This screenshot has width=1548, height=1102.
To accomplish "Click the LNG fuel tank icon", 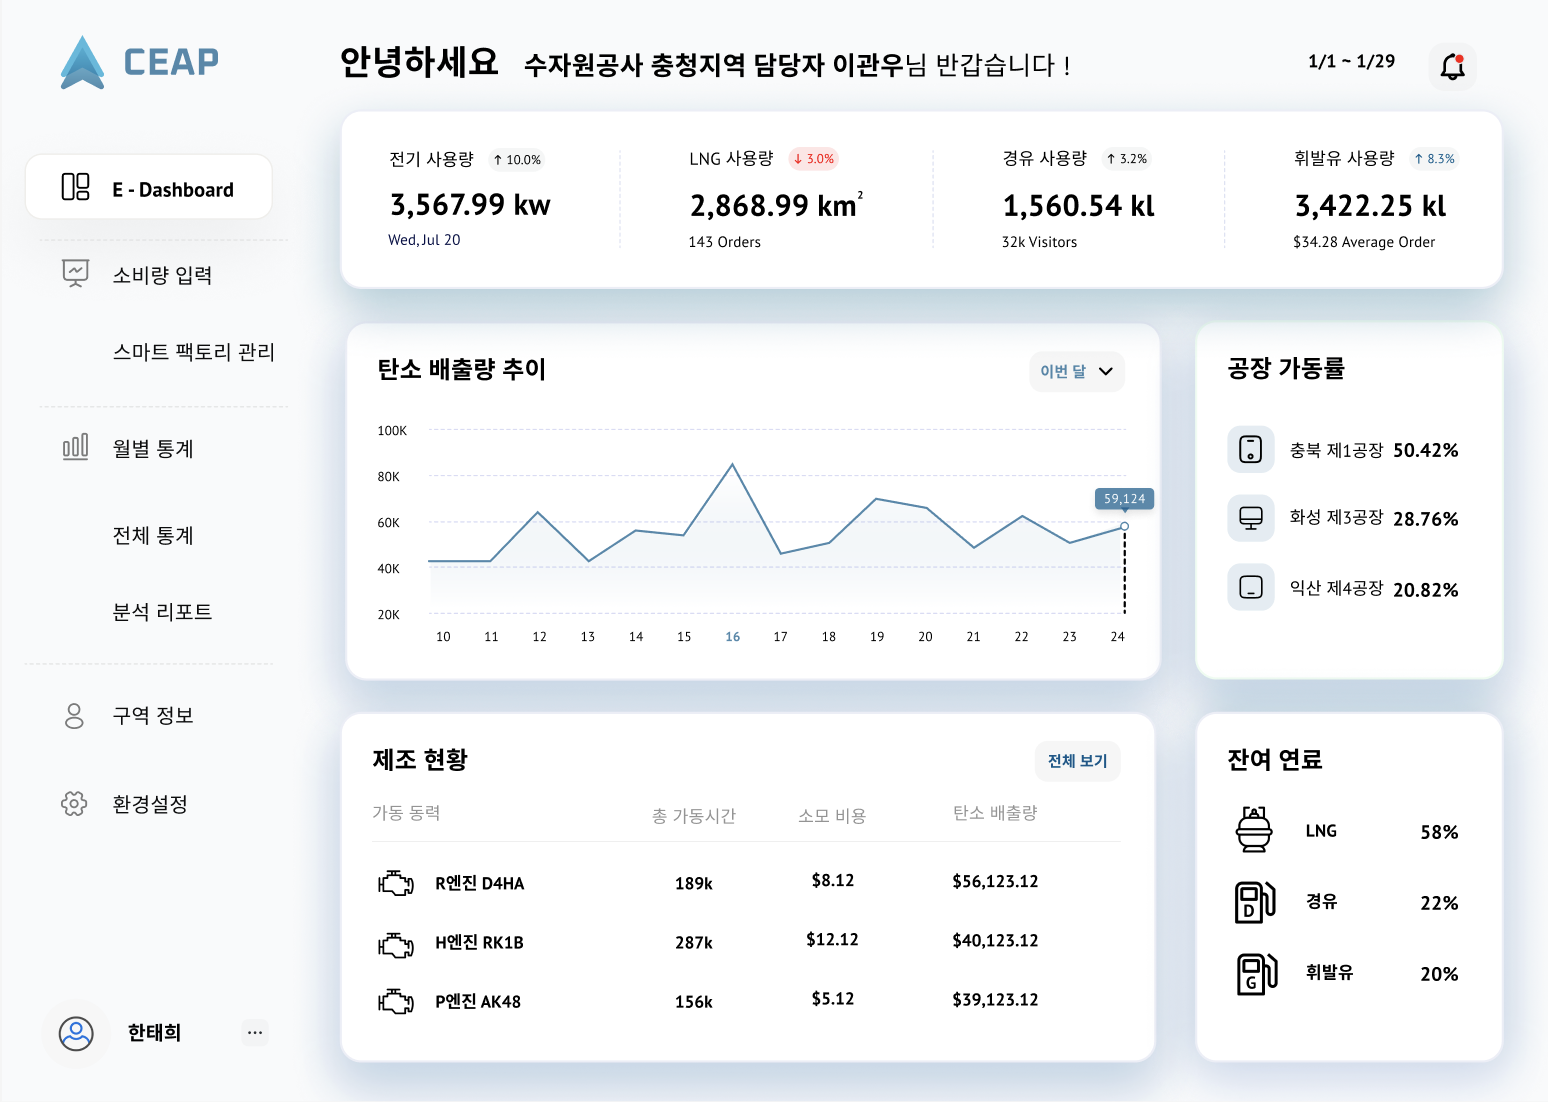I will point(1255,830).
